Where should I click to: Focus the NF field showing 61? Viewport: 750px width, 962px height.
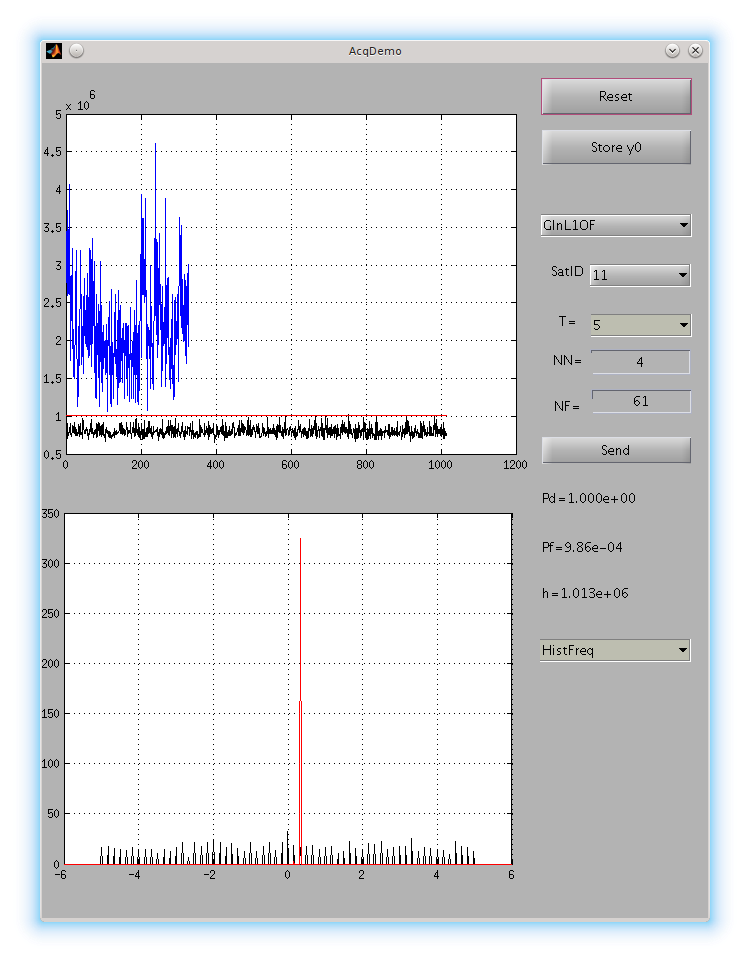point(640,401)
